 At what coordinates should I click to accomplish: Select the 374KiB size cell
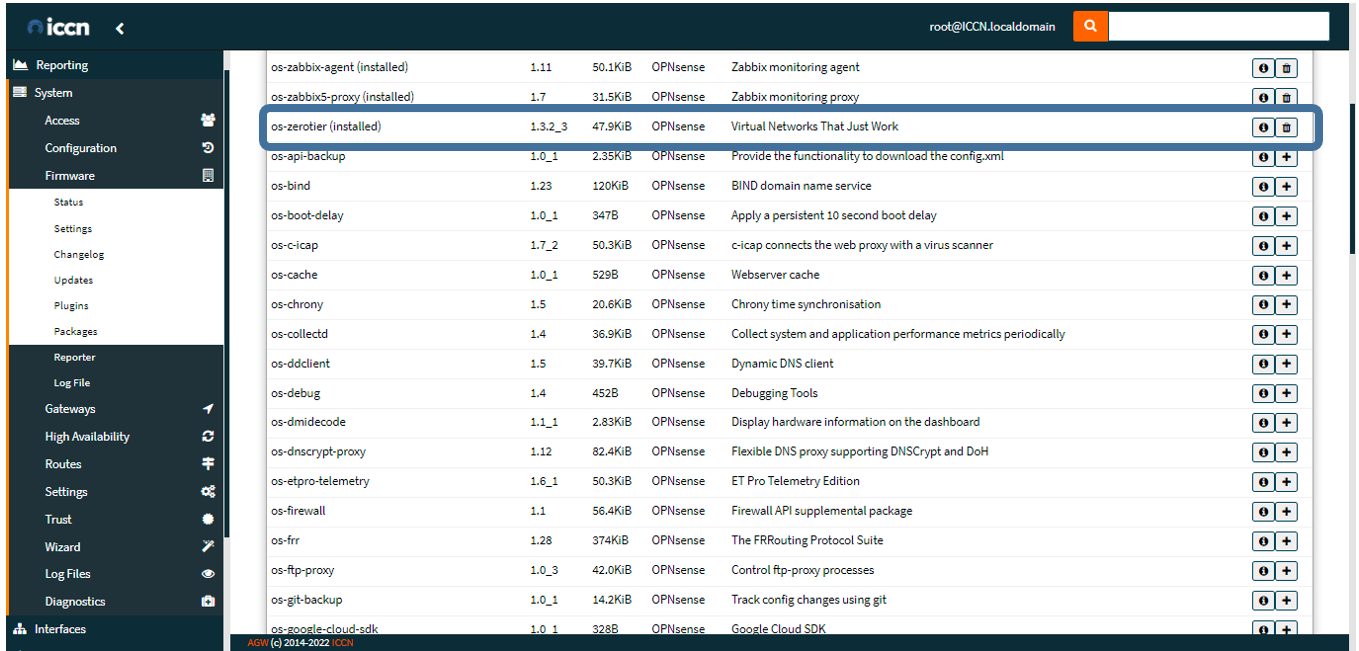point(610,540)
